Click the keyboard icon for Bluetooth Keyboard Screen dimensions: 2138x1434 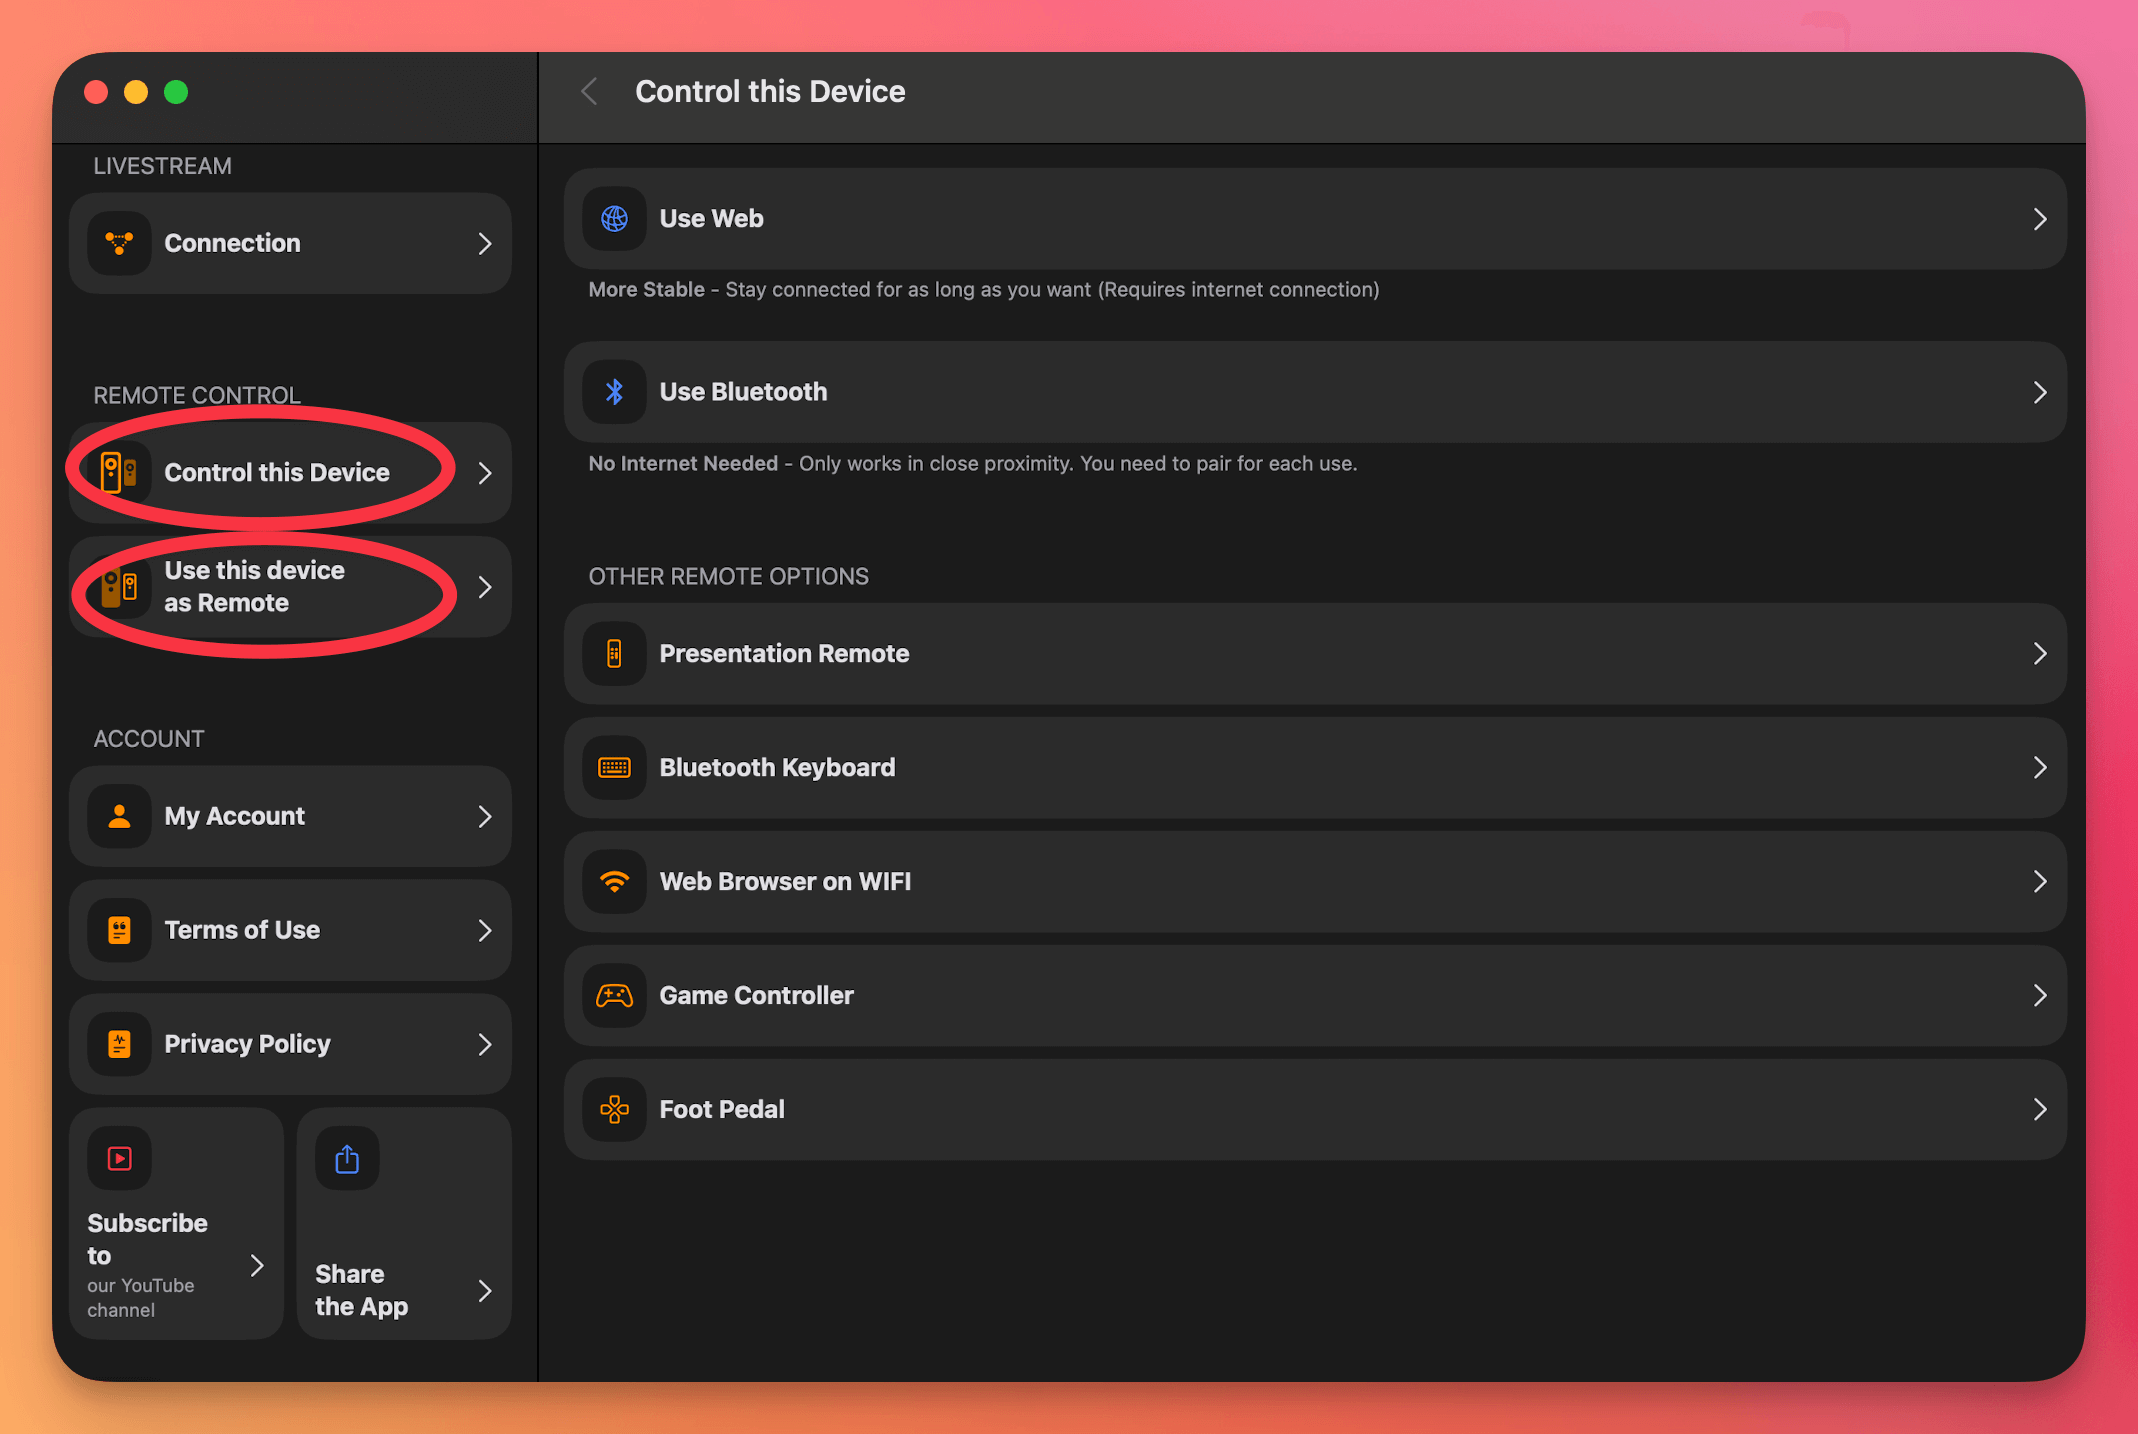click(614, 768)
